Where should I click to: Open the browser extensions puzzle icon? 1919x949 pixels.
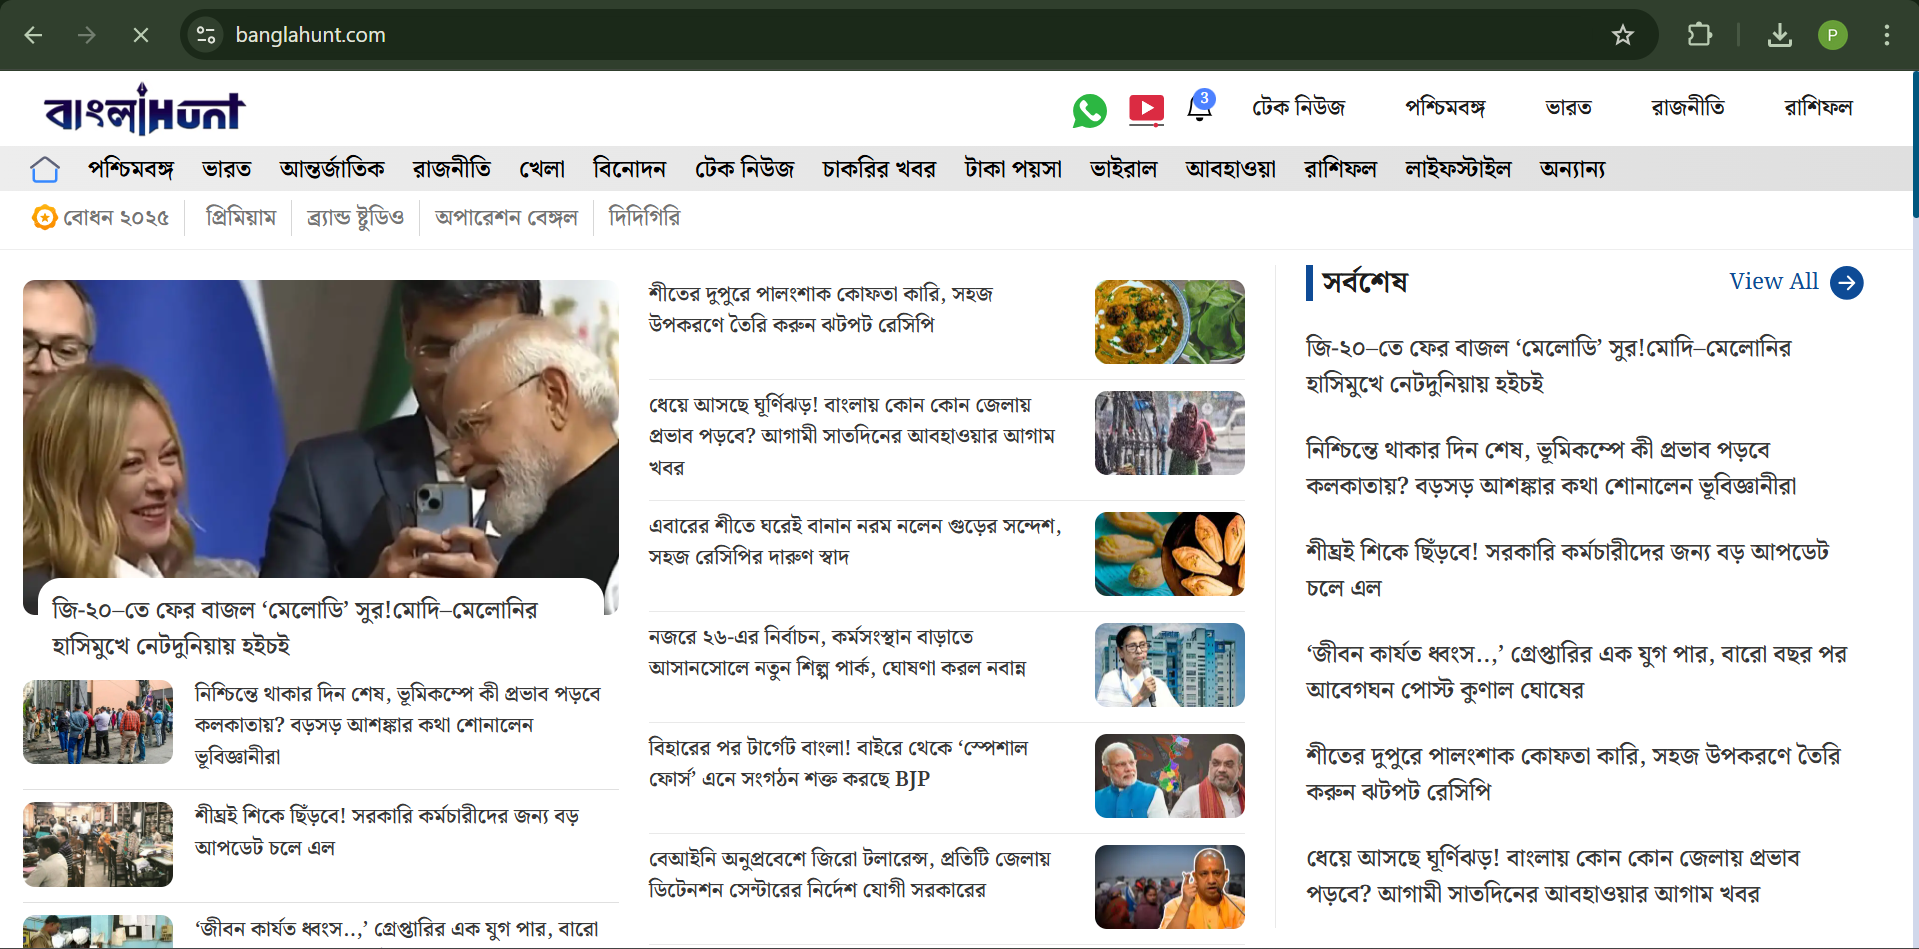1699,35
